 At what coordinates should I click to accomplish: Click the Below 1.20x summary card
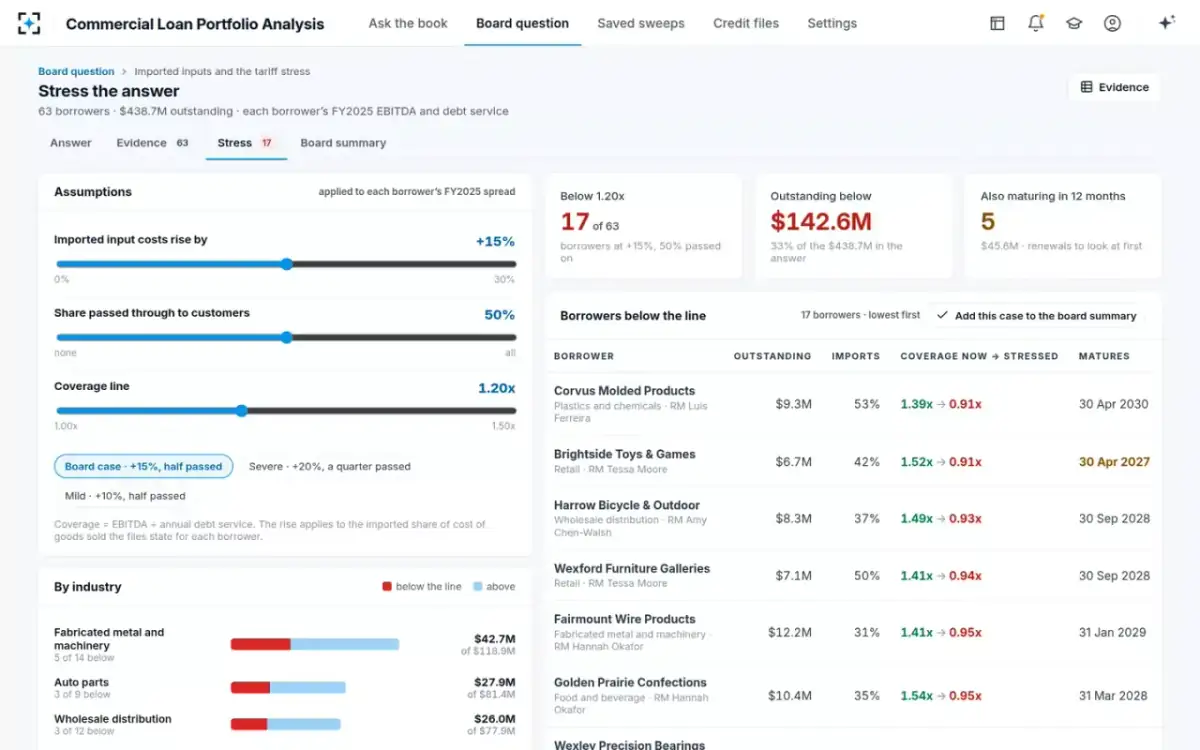tap(643, 226)
